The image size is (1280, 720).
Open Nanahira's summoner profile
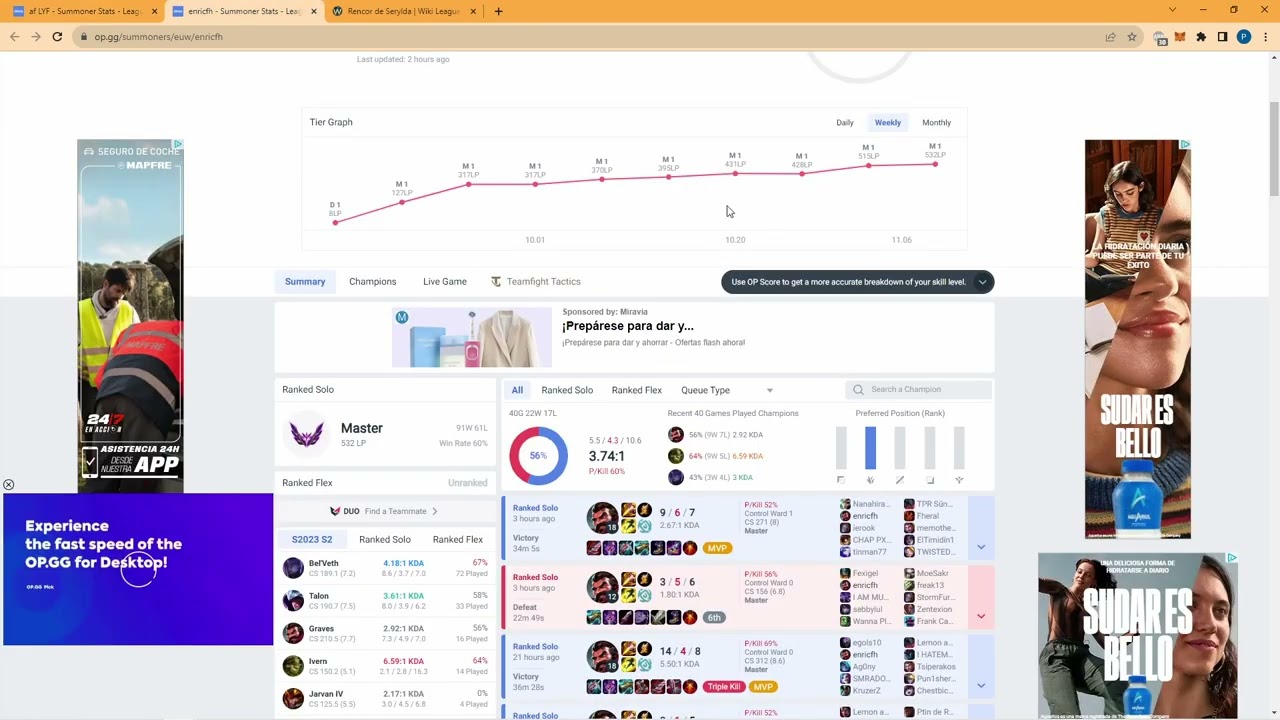(x=869, y=504)
